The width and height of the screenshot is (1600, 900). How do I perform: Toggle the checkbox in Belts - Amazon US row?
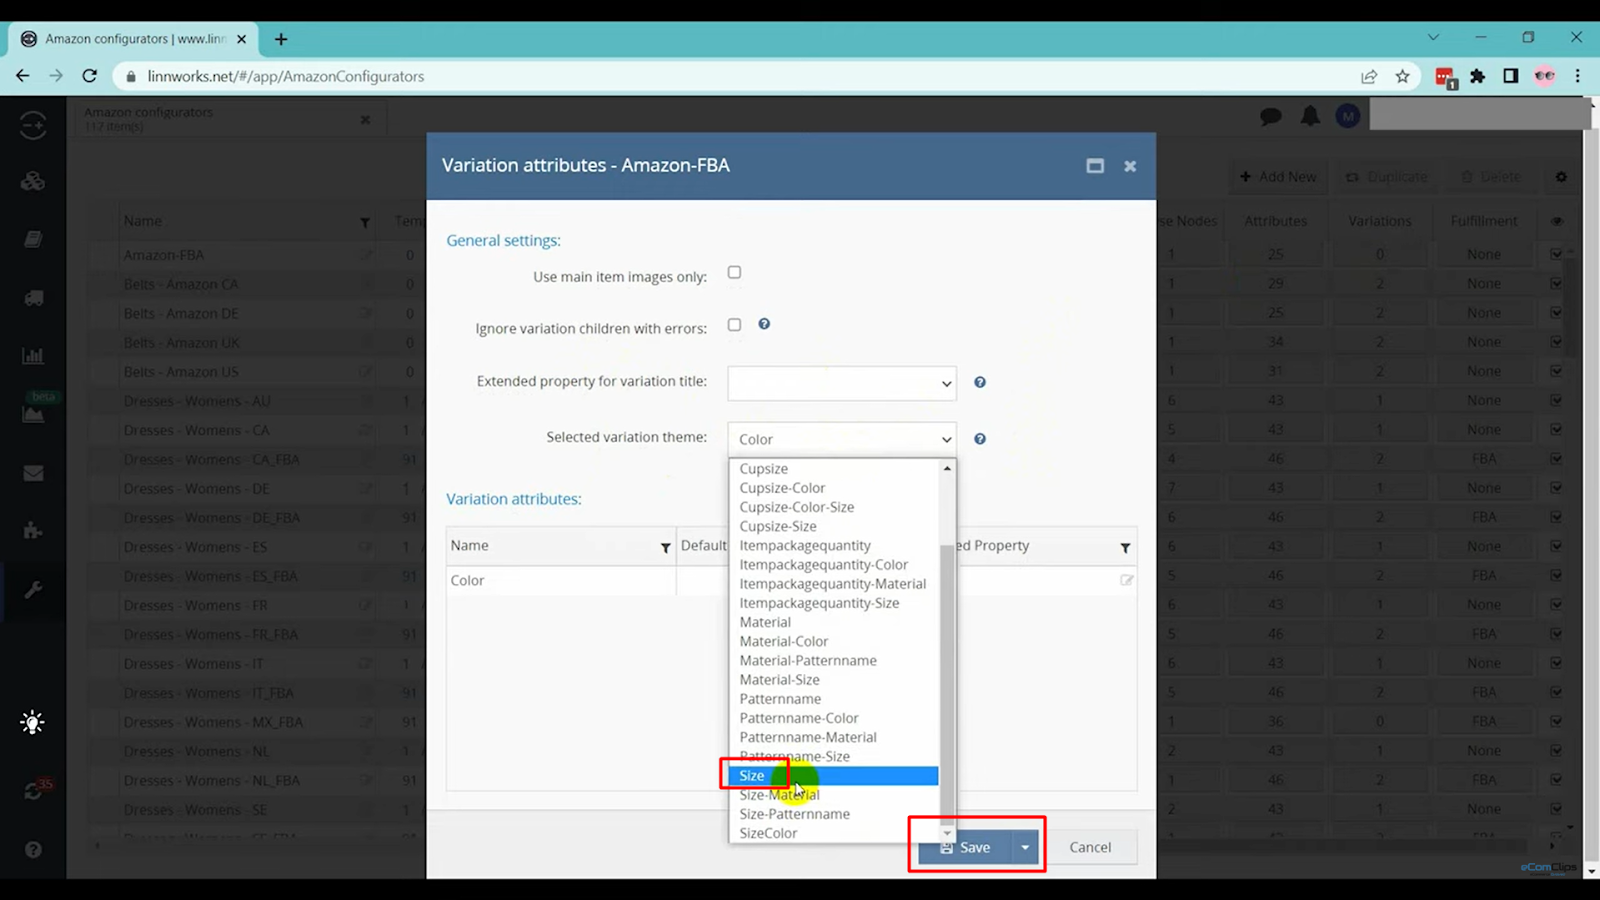pos(1556,370)
